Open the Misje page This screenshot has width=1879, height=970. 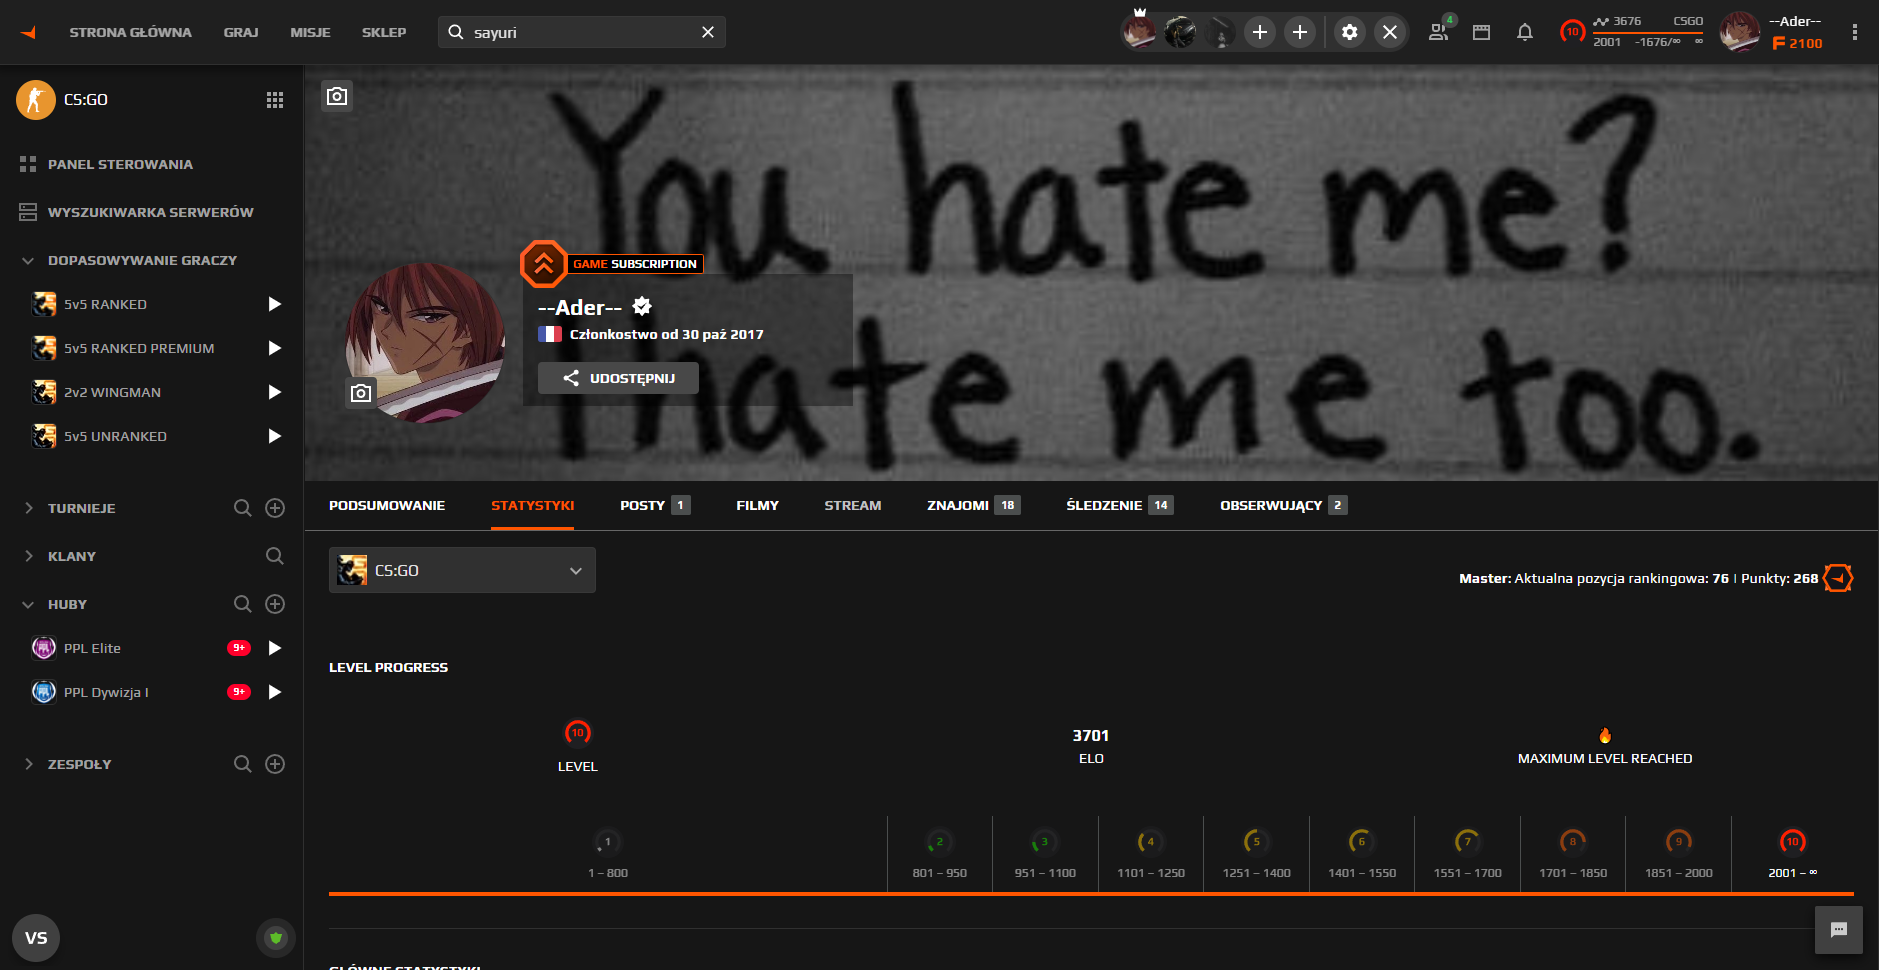(310, 32)
